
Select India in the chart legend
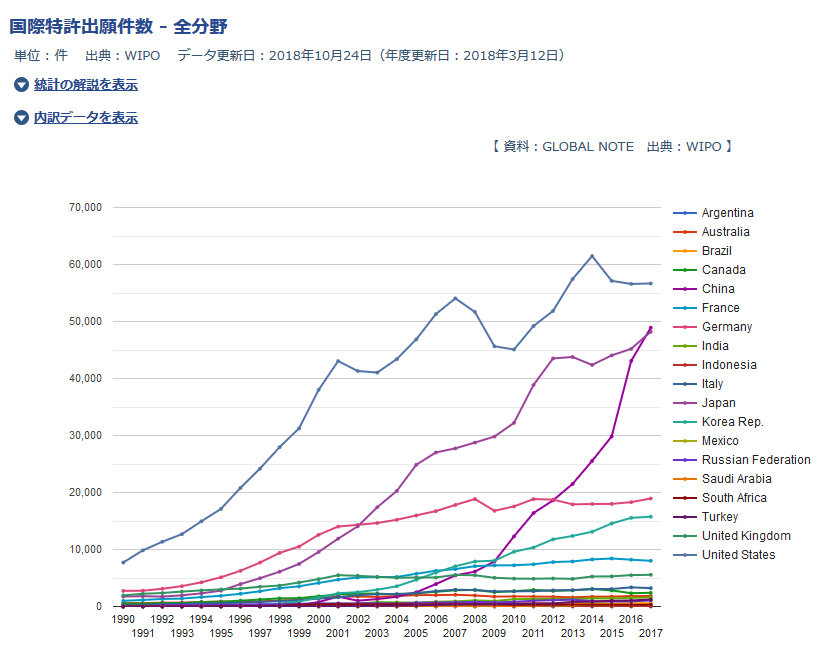715,346
